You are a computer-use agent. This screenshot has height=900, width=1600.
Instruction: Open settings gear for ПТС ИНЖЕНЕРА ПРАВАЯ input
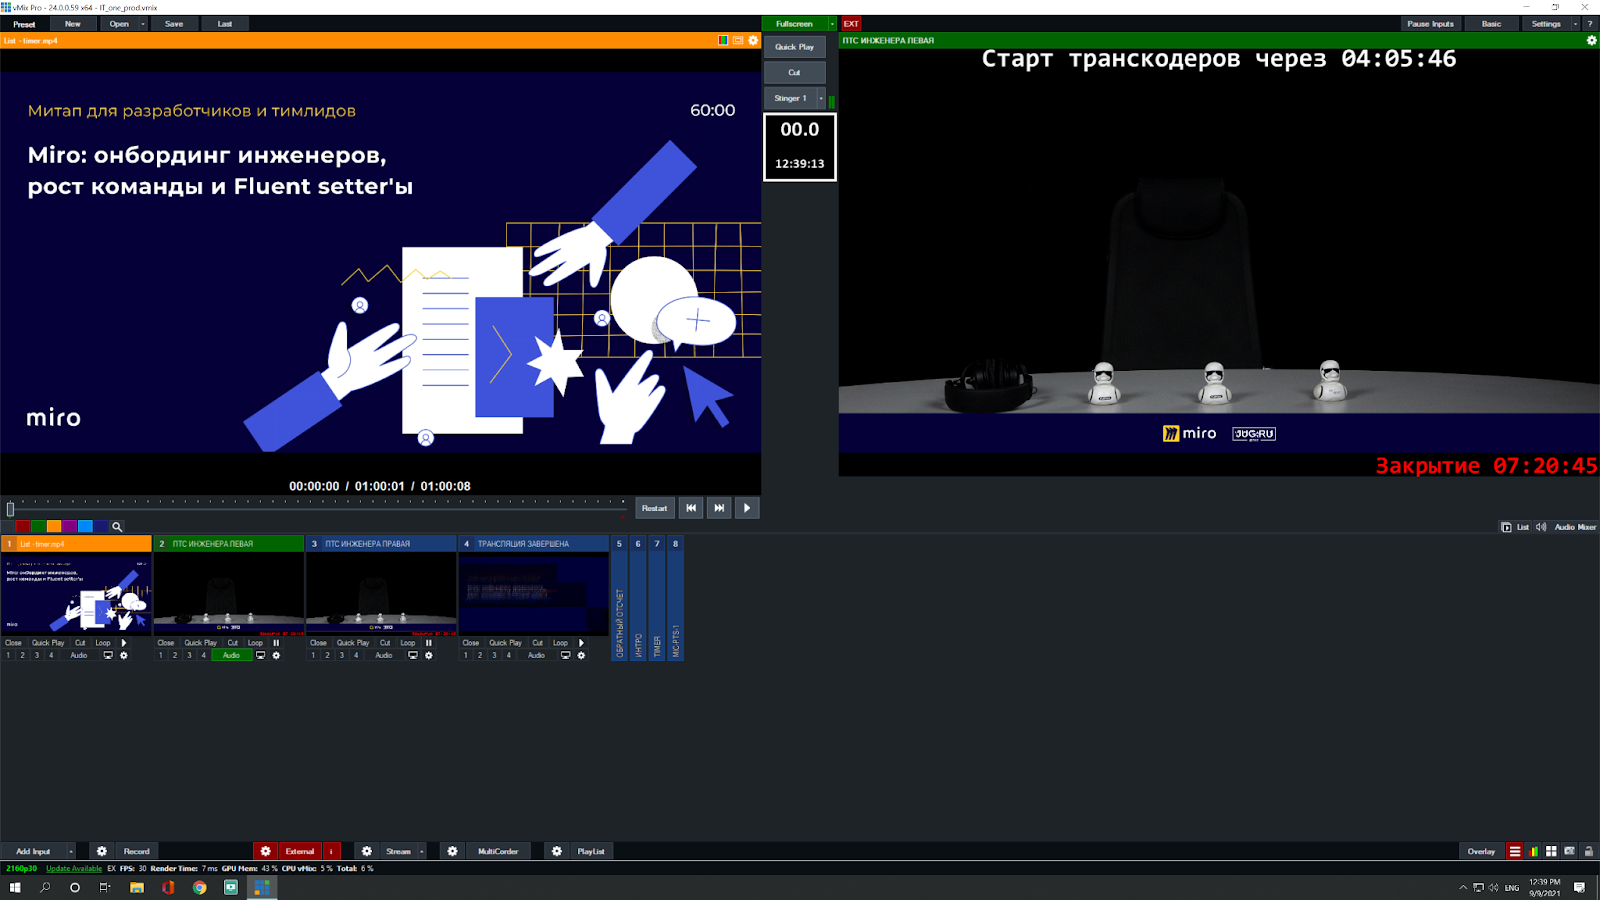pos(429,655)
